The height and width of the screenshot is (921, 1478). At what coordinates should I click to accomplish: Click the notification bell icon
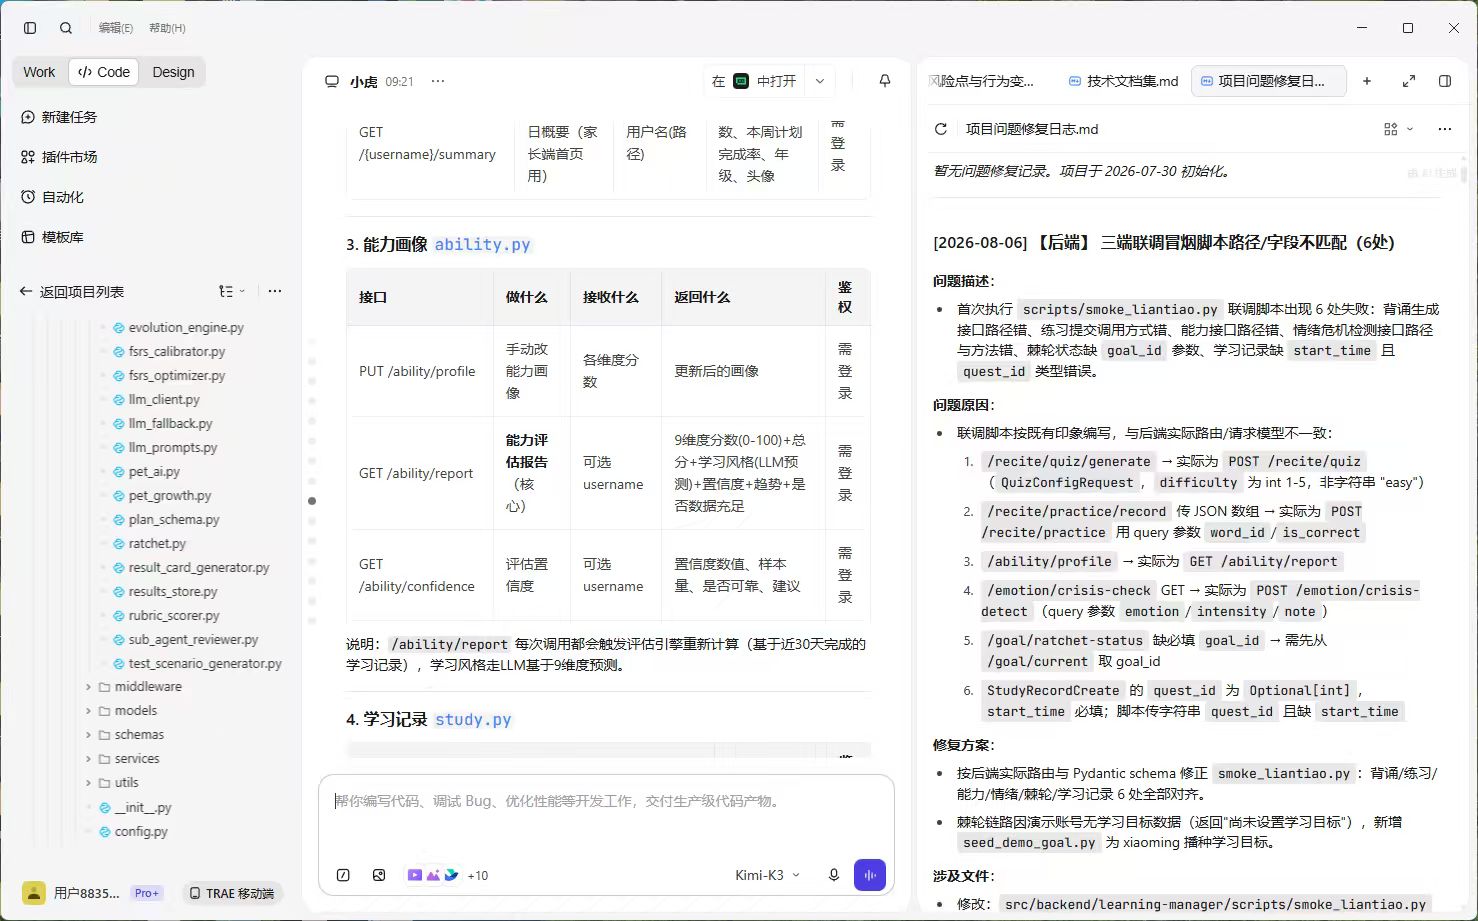[885, 81]
